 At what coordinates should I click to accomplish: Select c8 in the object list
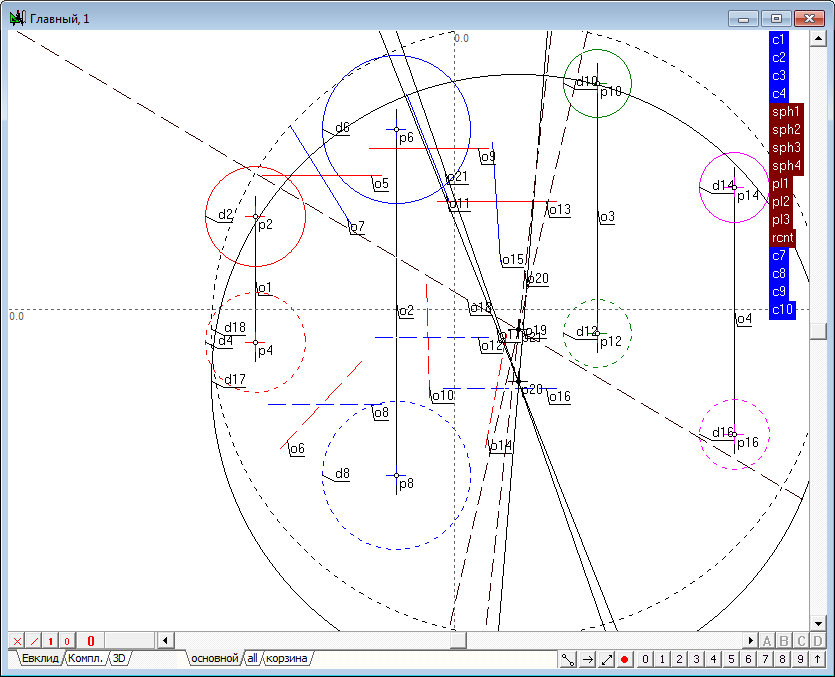pyautogui.click(x=779, y=274)
